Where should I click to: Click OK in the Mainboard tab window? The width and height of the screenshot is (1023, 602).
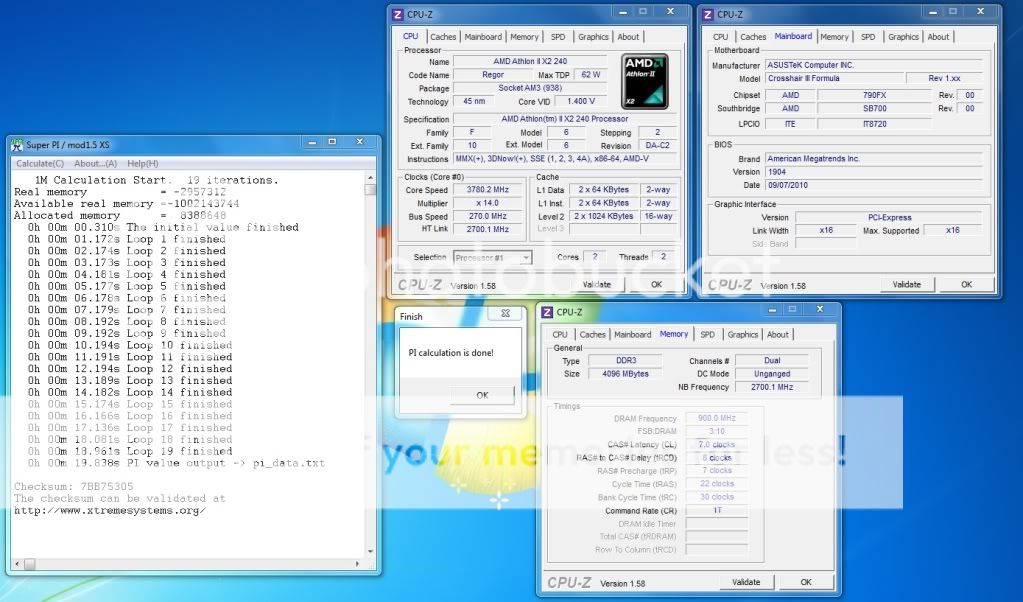[966, 284]
